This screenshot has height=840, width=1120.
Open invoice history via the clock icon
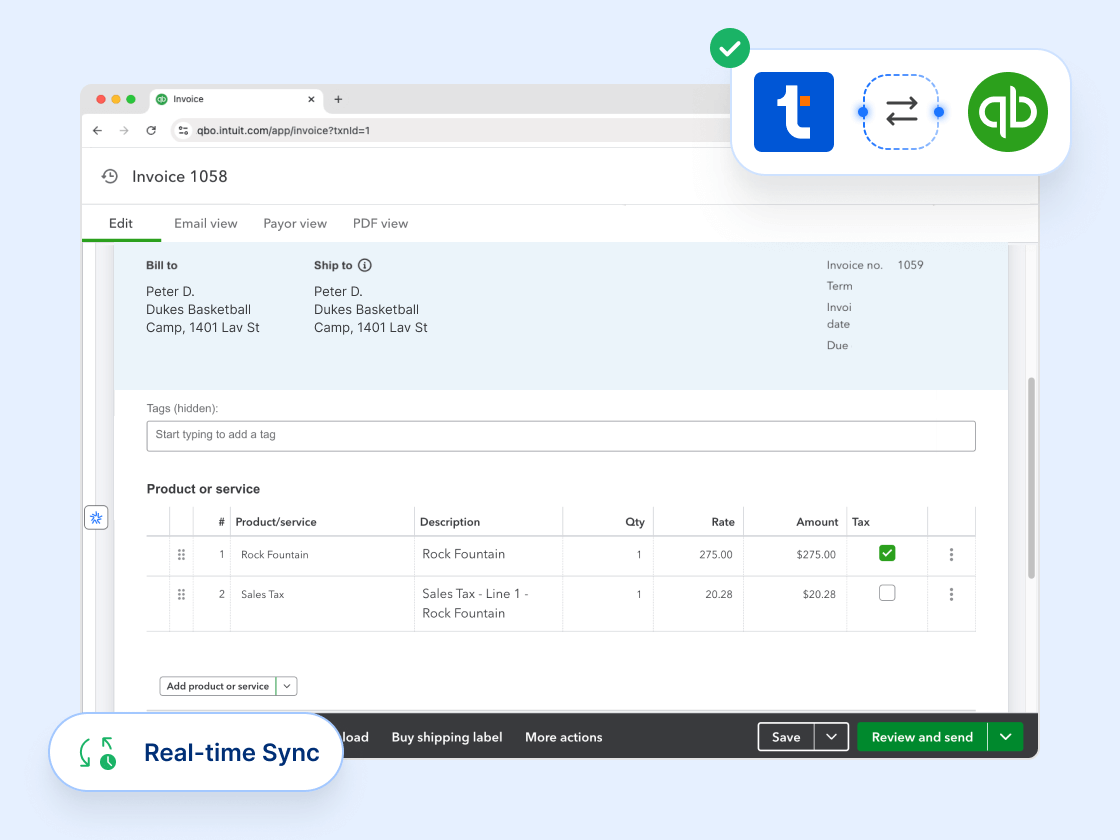tap(109, 176)
